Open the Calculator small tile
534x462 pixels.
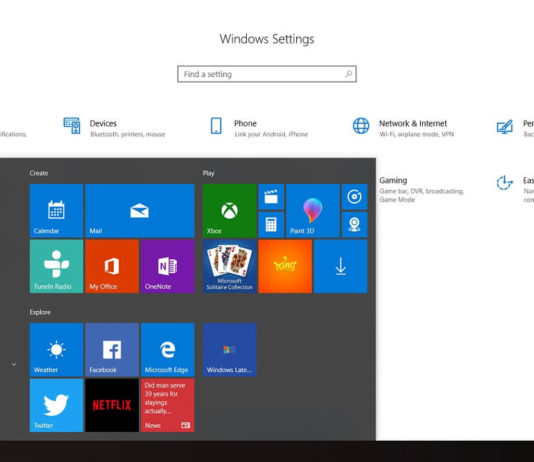pos(271,224)
